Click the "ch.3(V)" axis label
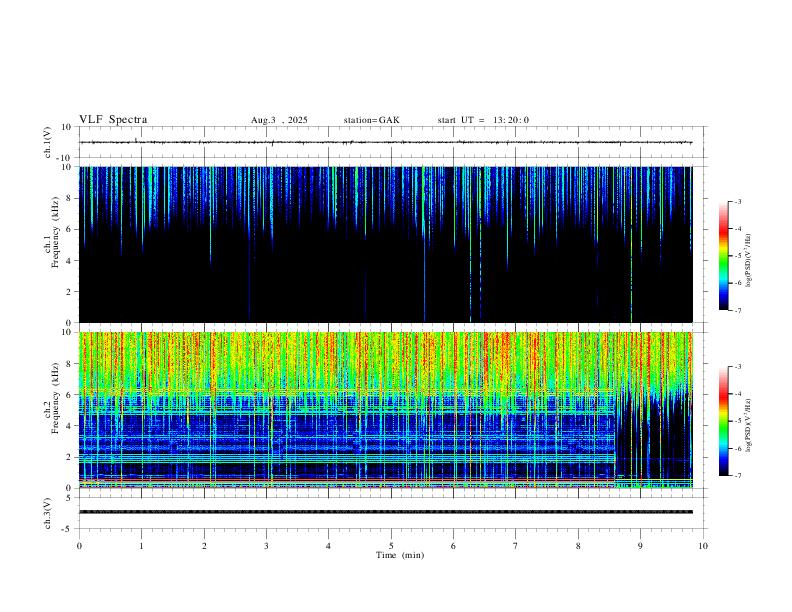 48,513
